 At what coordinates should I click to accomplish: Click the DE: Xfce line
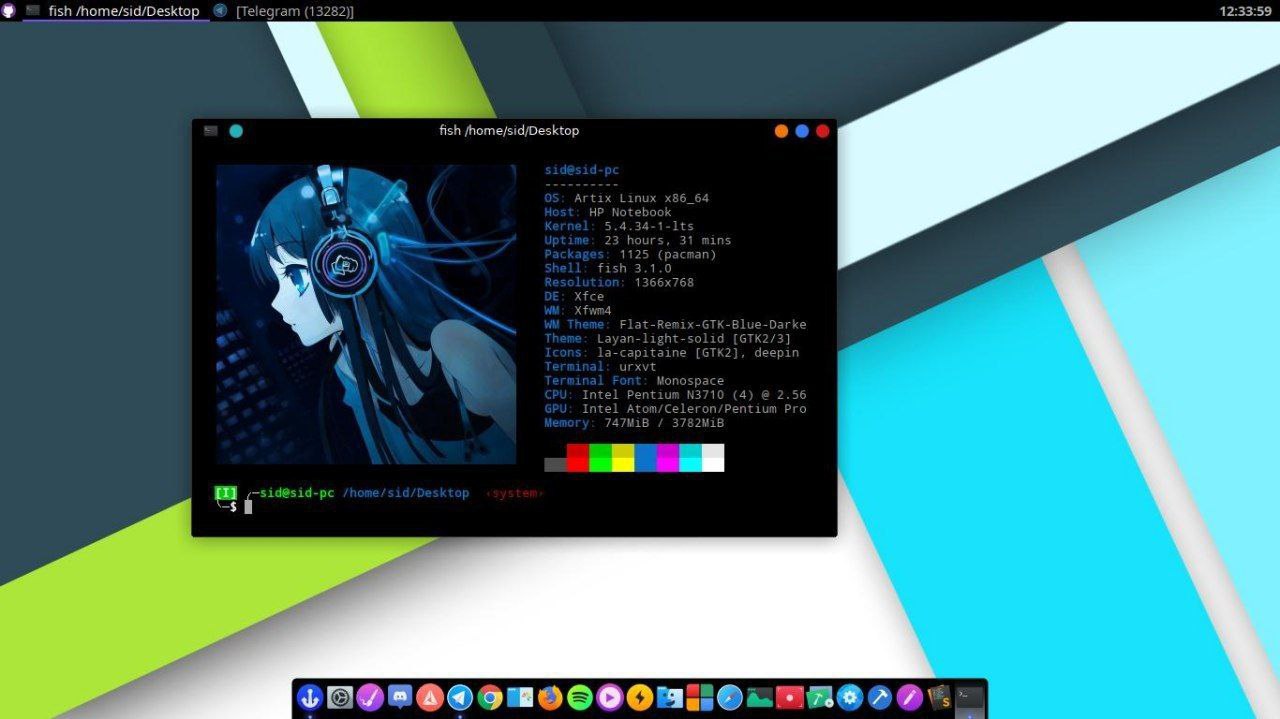point(574,296)
